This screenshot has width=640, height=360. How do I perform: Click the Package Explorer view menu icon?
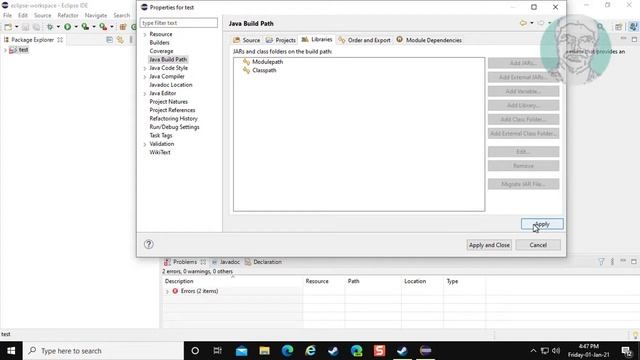coord(131,40)
